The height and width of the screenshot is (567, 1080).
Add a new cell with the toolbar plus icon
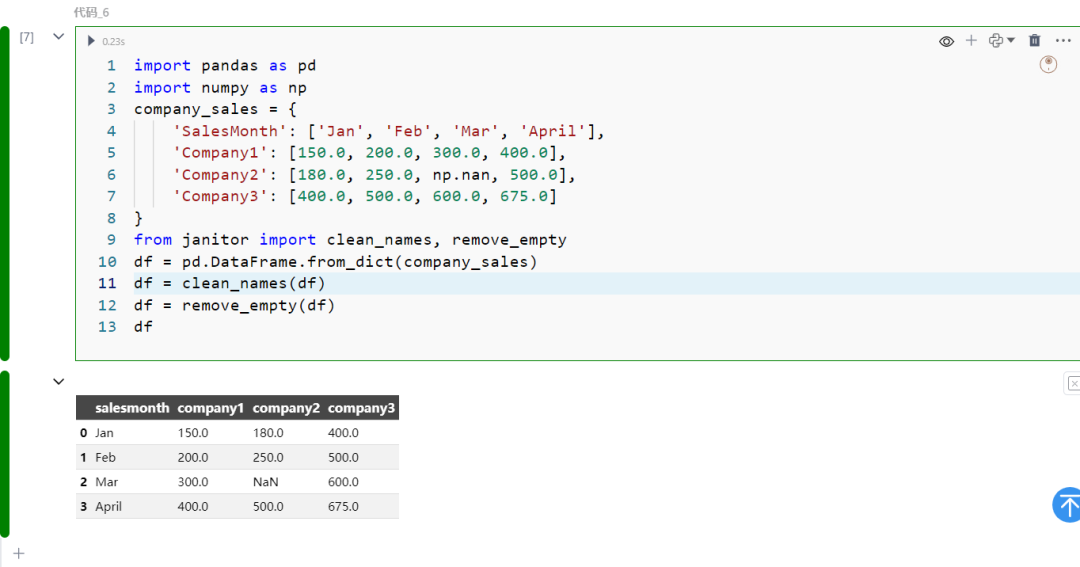coord(971,41)
